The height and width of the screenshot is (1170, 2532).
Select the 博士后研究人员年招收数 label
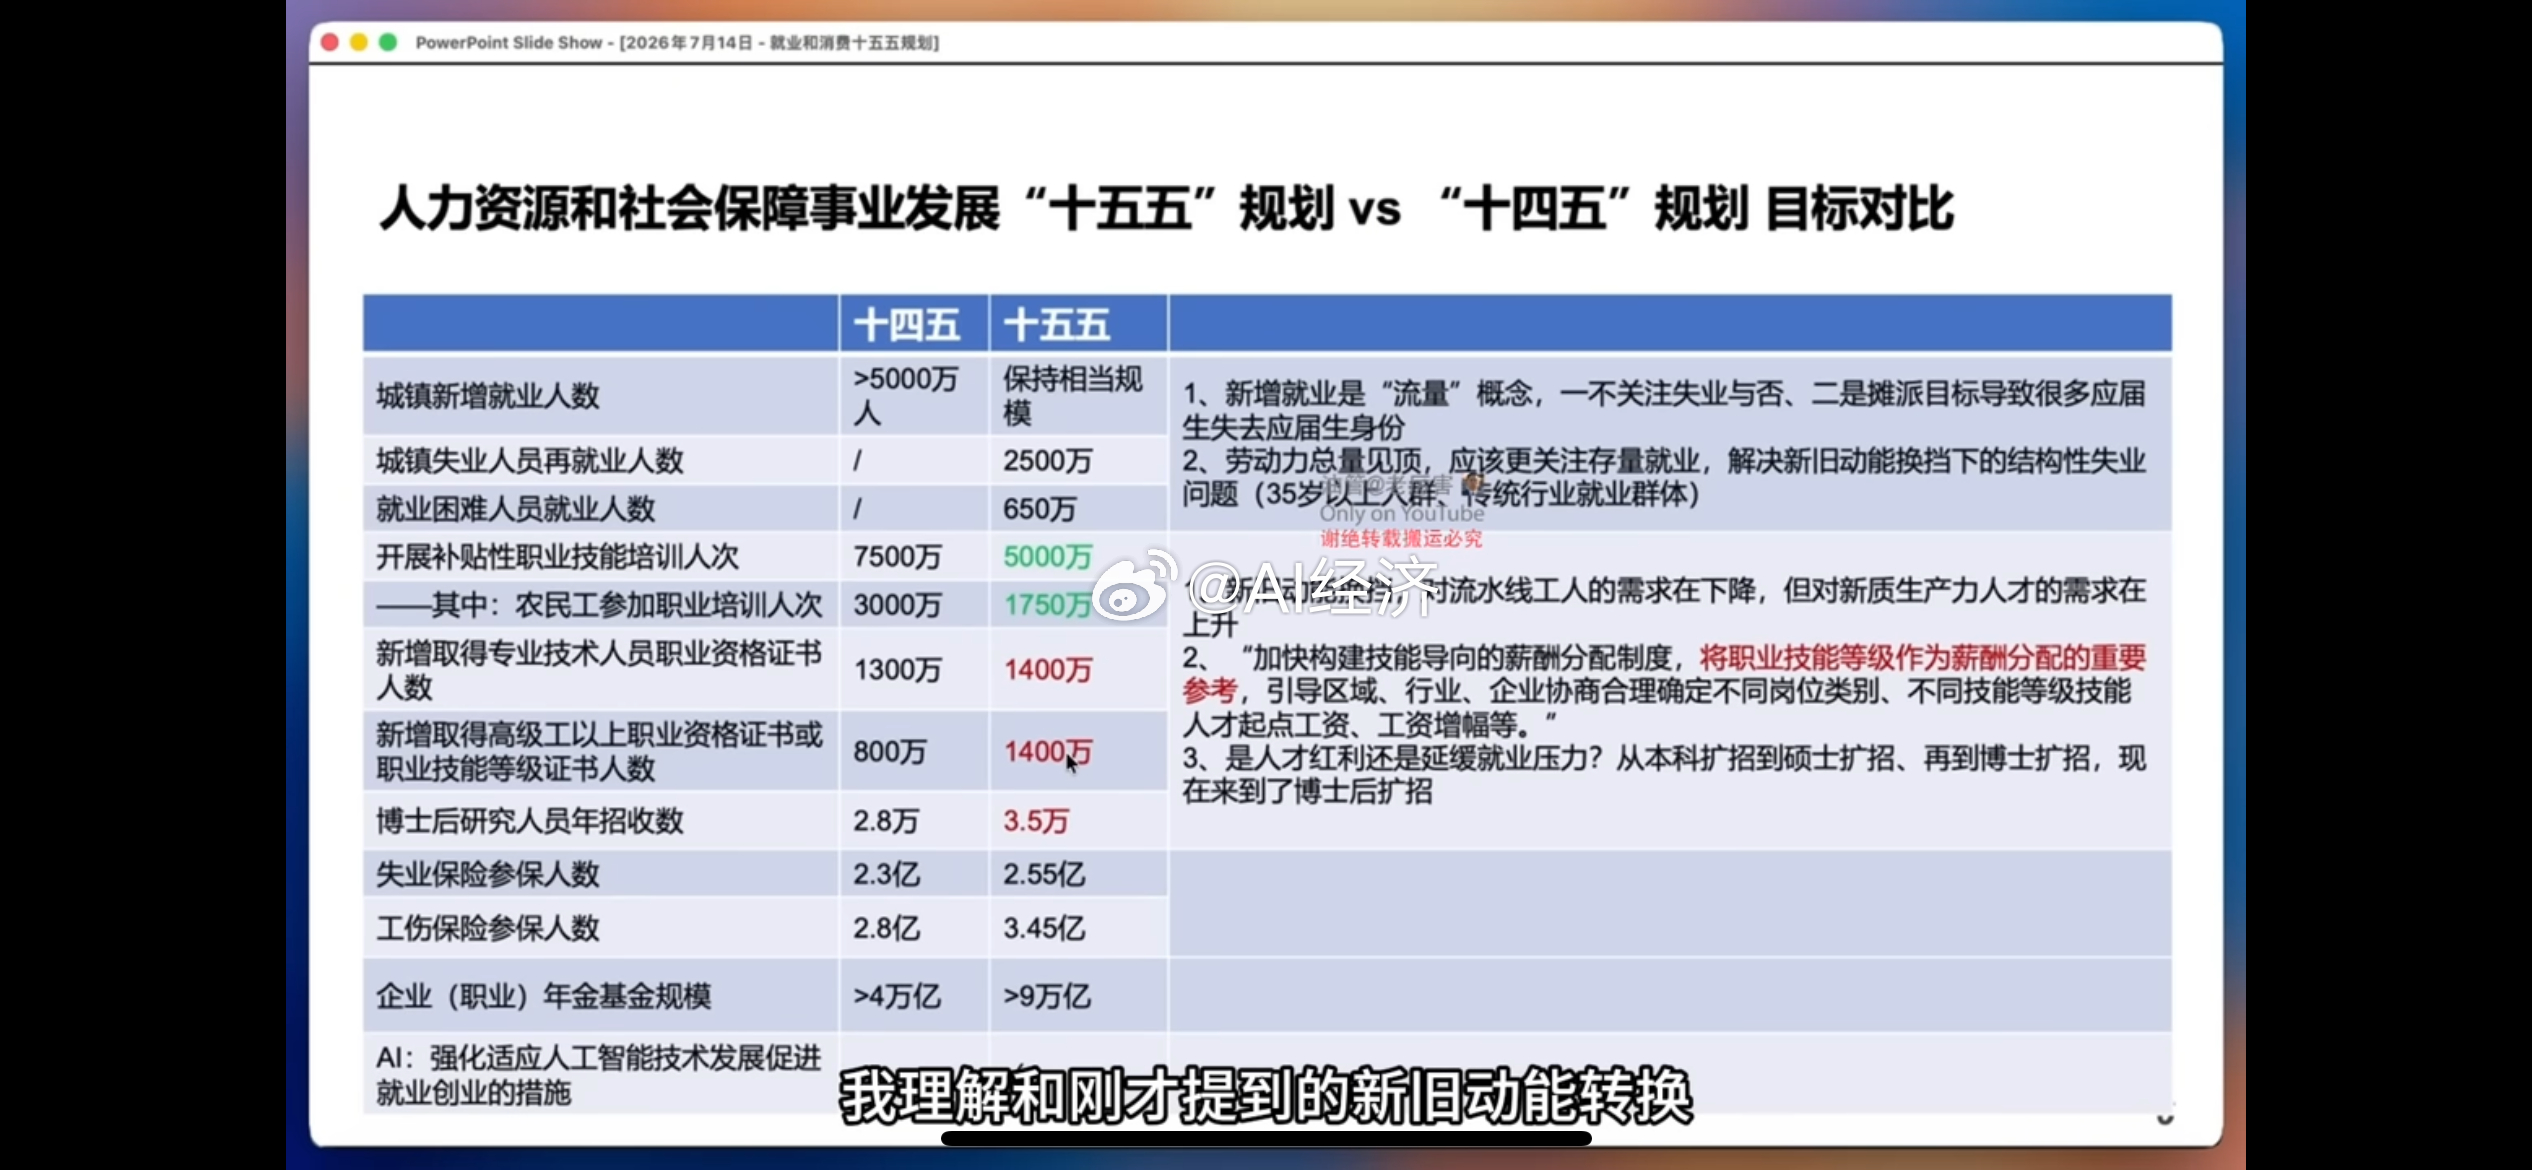point(530,822)
